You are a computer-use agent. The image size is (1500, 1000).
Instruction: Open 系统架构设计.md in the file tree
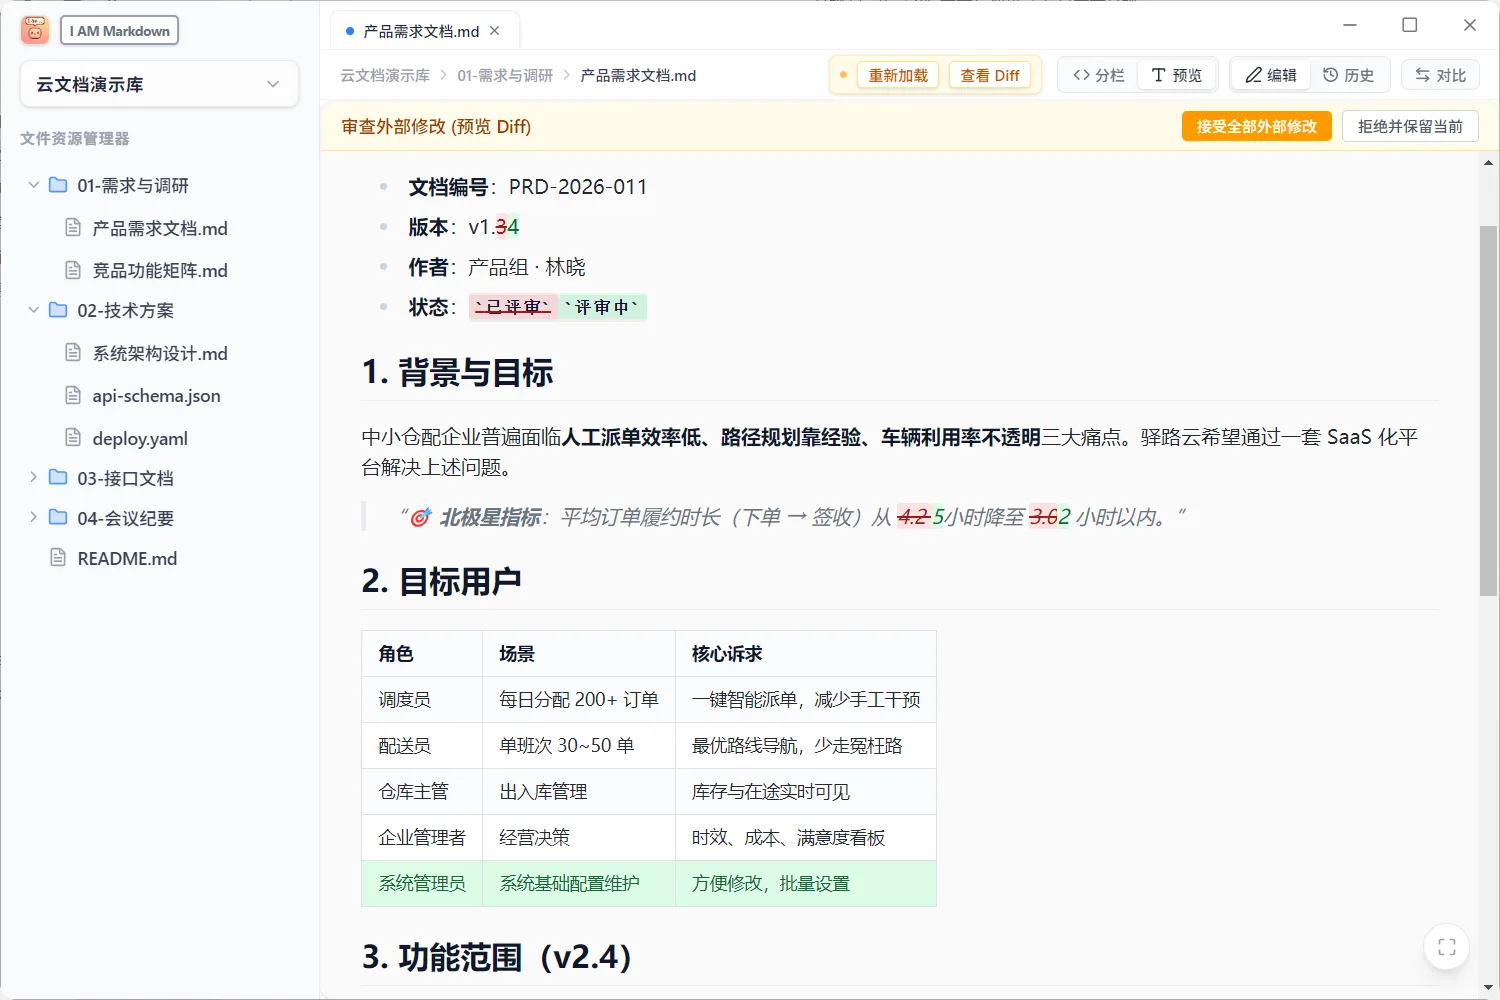point(160,353)
